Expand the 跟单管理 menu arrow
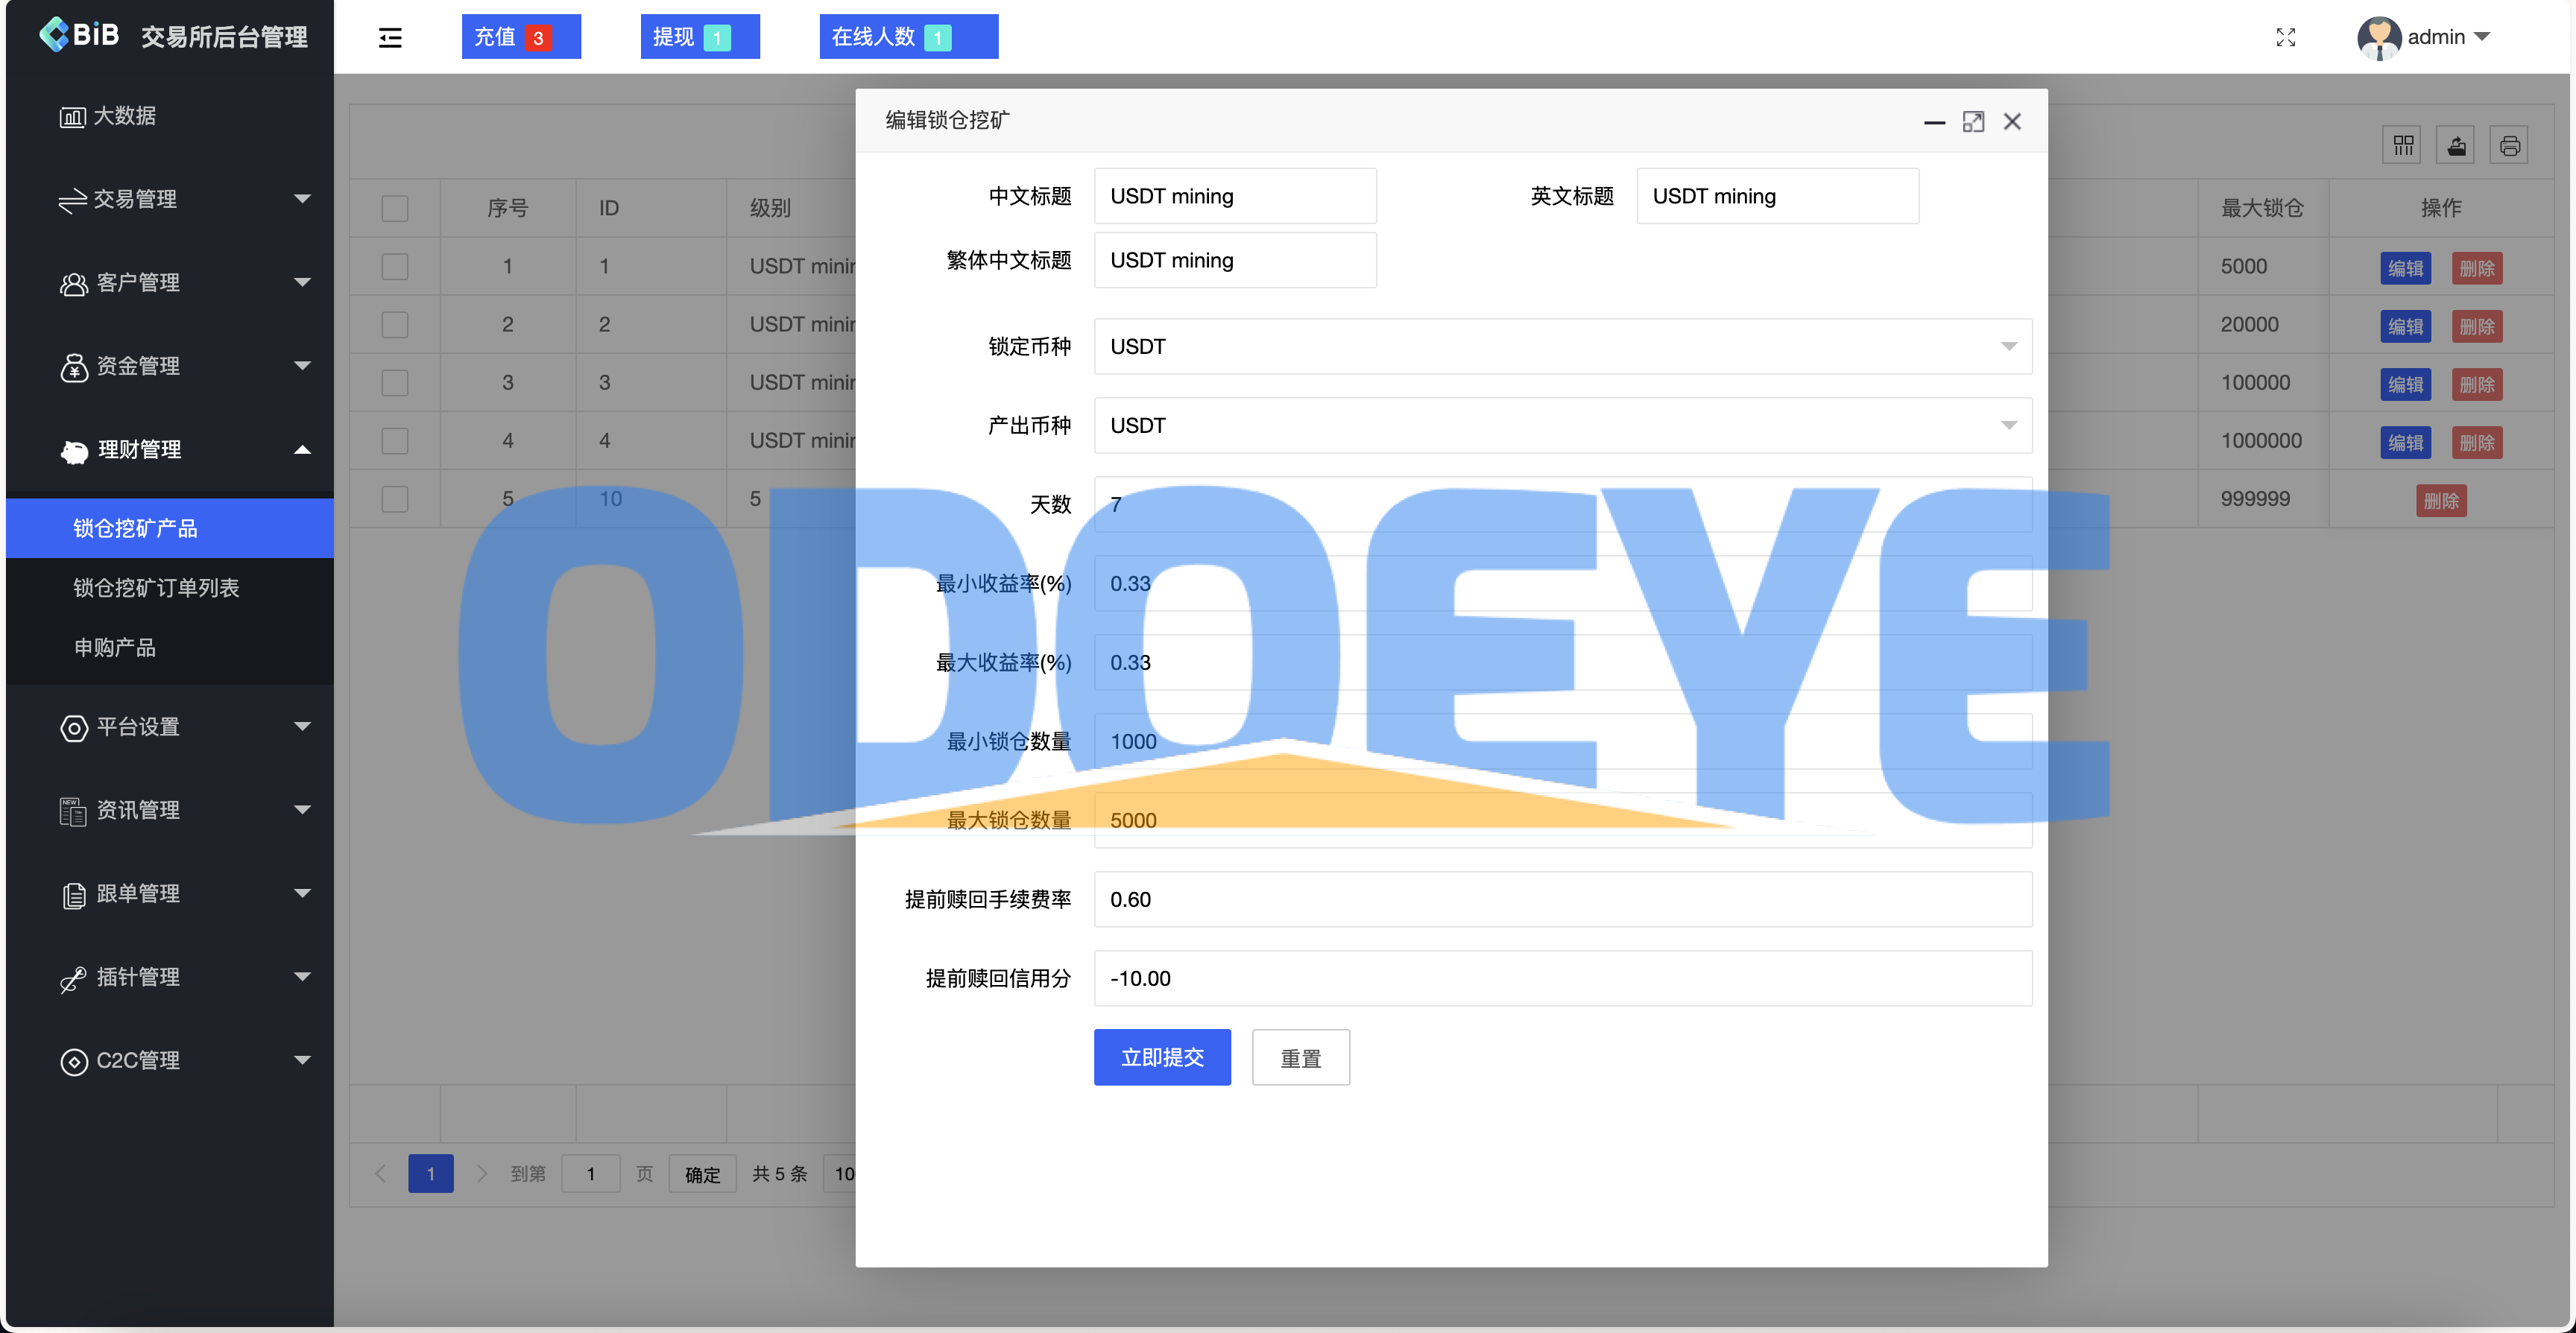Viewport: 2576px width, 1333px height. [302, 894]
